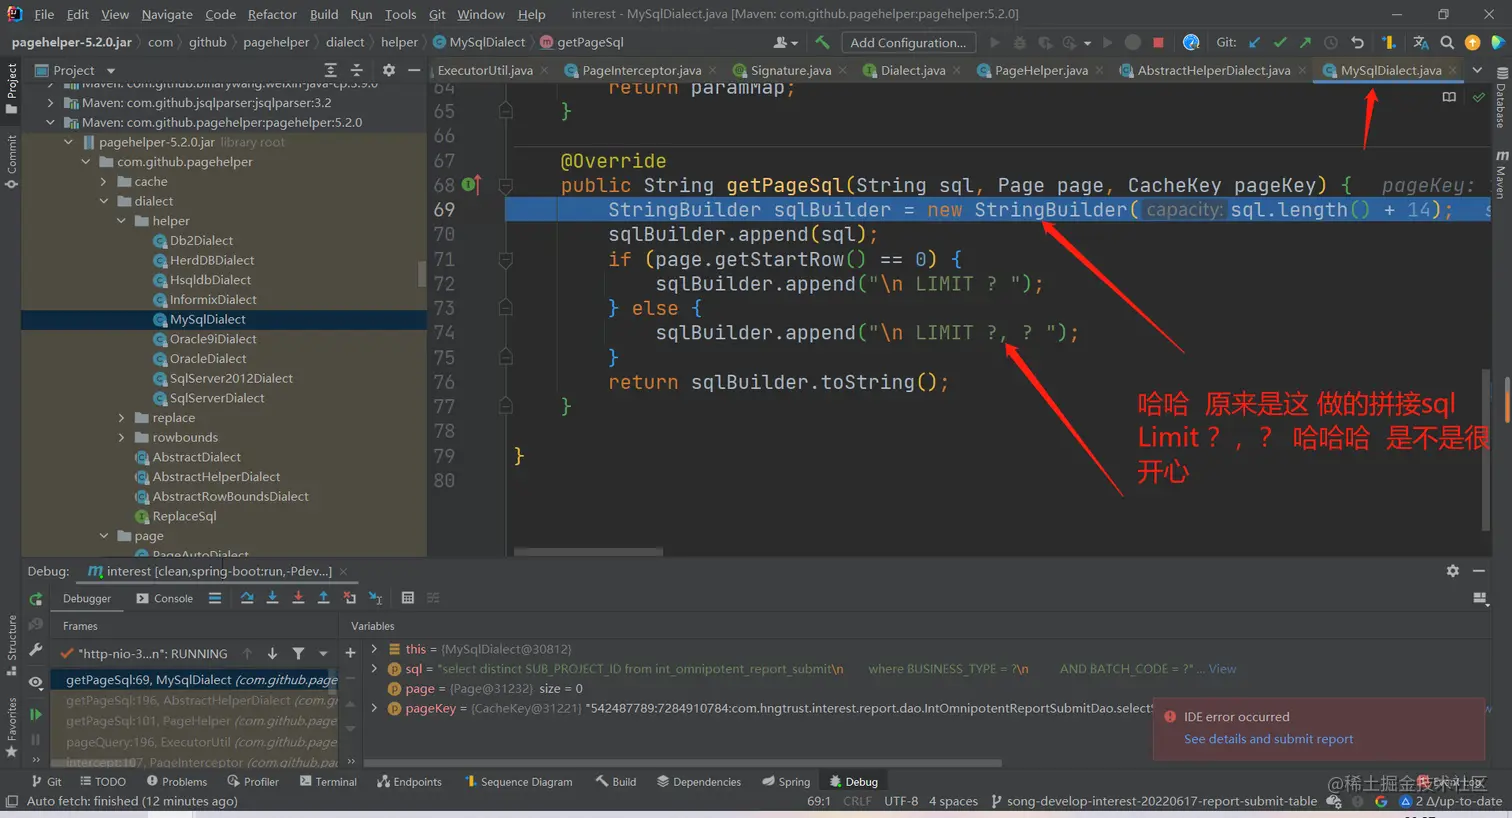Viewport: 1512px width, 818px height.
Task: Select SqlServer2012Dialect in project tree
Action: tap(231, 378)
